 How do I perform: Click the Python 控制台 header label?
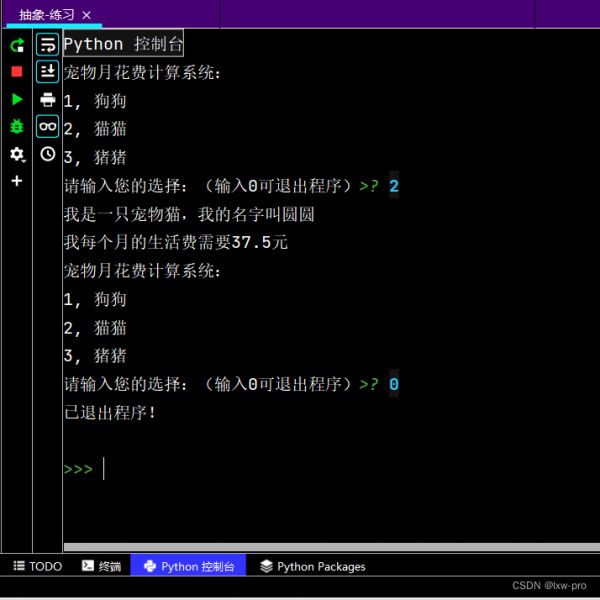coord(123,44)
